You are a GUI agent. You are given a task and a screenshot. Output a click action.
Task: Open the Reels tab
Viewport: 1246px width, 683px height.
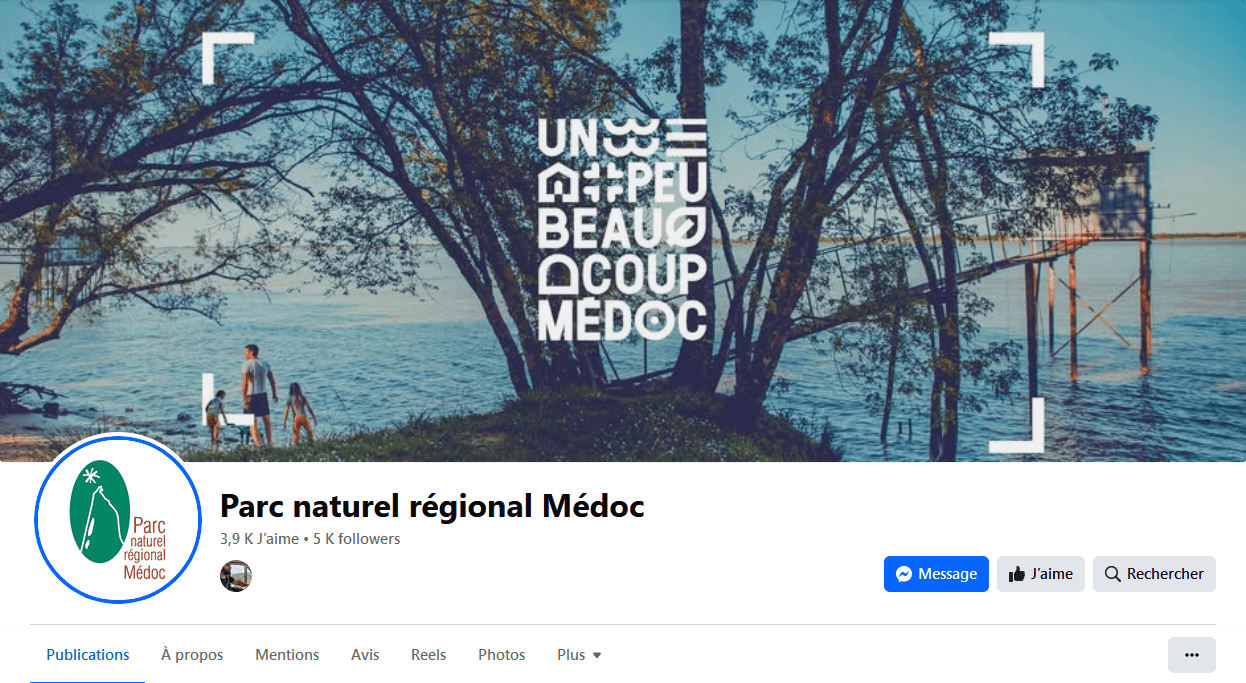(428, 655)
